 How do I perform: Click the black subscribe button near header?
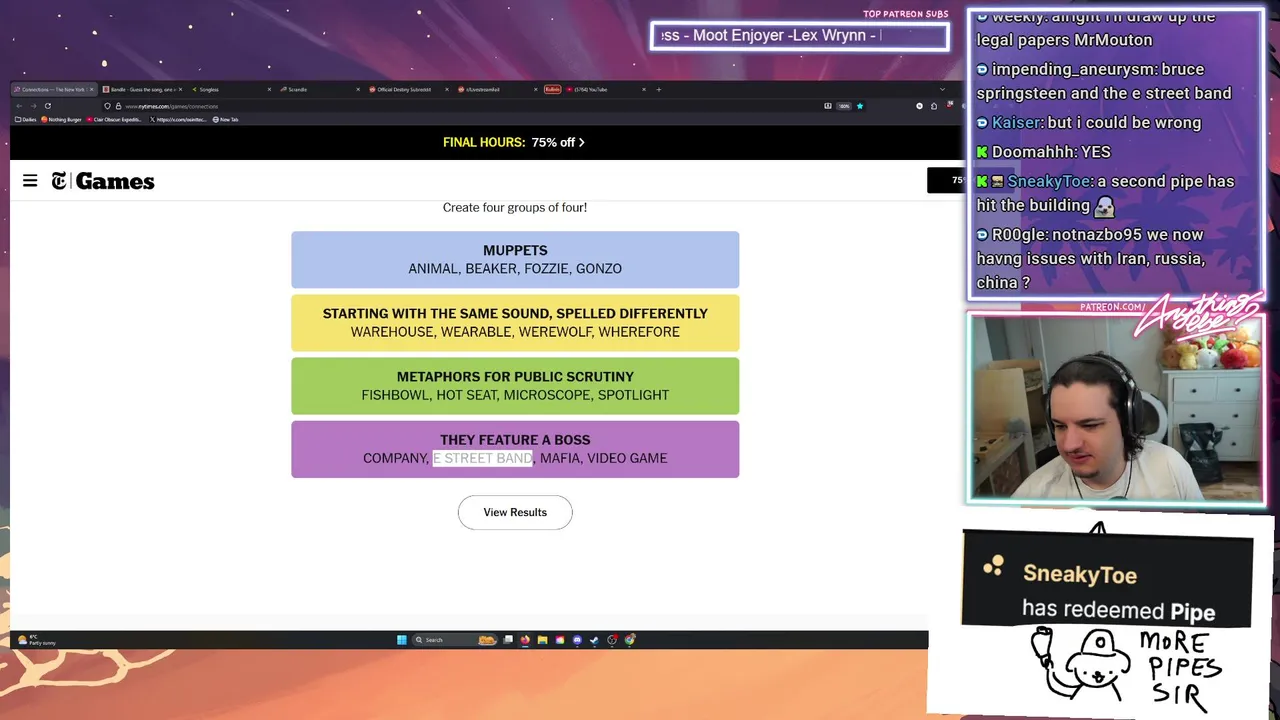pyautogui.click(x=946, y=181)
